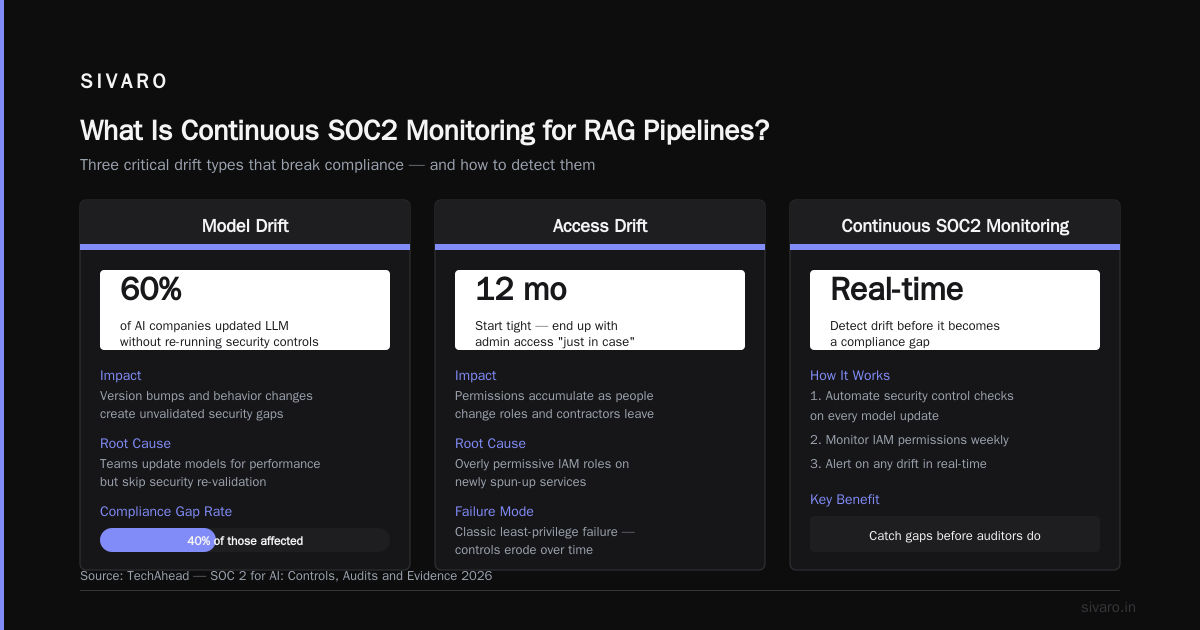Screen dimensions: 1200x630
Task: Click the Impact label in Access Drift
Action: (476, 376)
